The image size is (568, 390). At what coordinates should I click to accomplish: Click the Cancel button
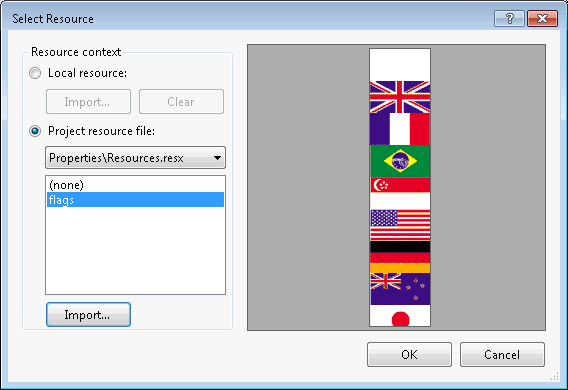(502, 355)
